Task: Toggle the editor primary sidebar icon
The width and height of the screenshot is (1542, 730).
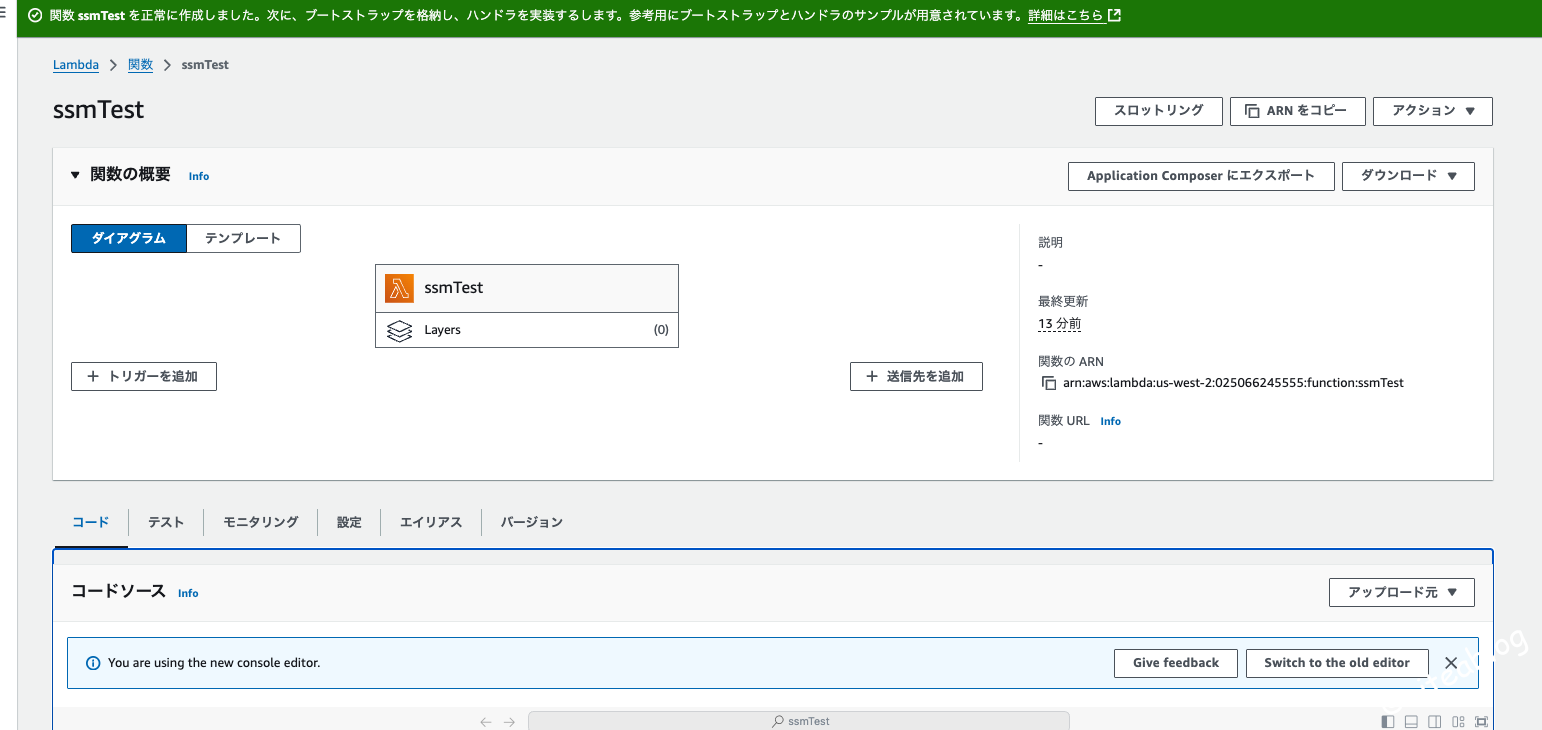Action: [1388, 722]
